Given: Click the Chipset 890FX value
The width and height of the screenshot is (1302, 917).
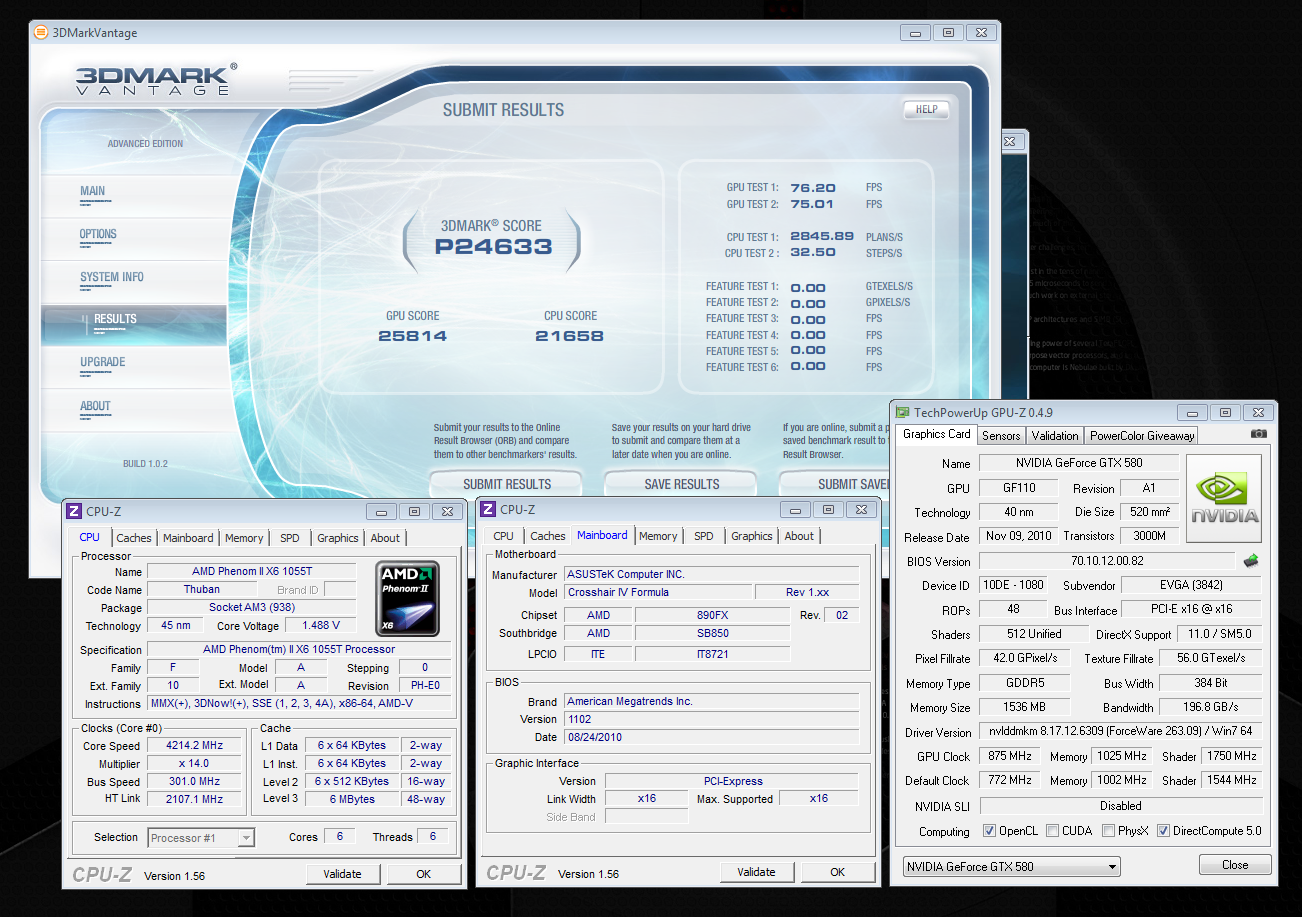Looking at the screenshot, I should coord(713,616).
